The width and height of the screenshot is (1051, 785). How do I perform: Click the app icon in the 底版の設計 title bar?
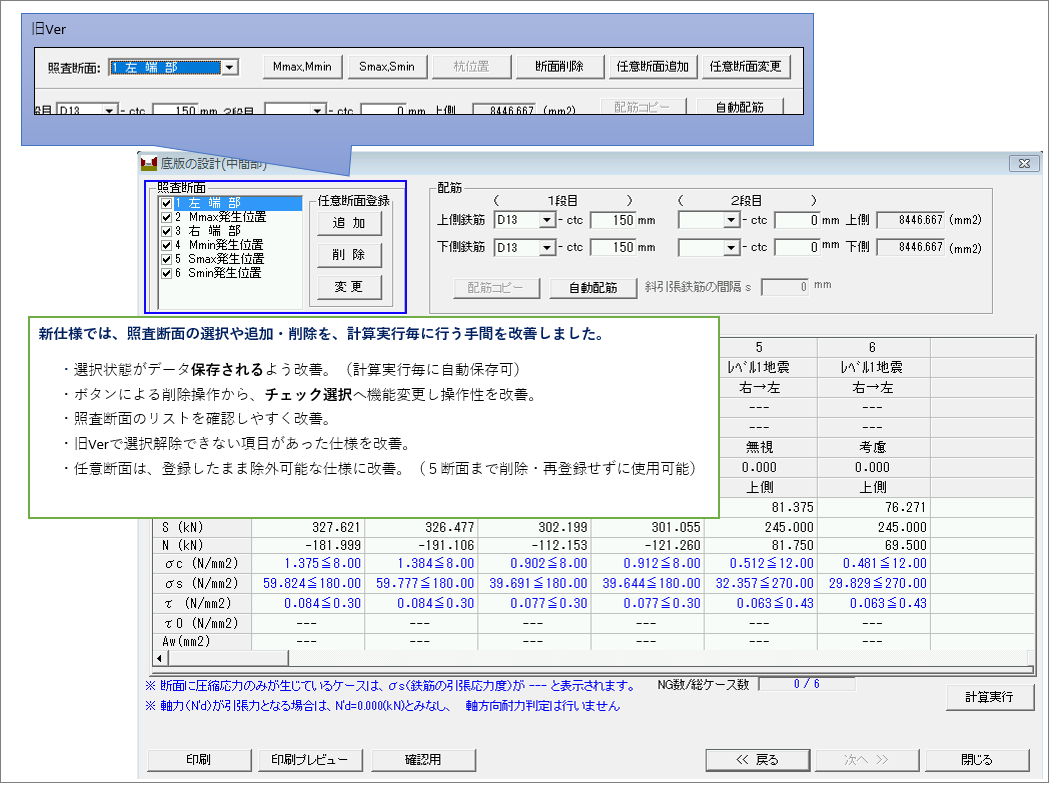point(149,163)
